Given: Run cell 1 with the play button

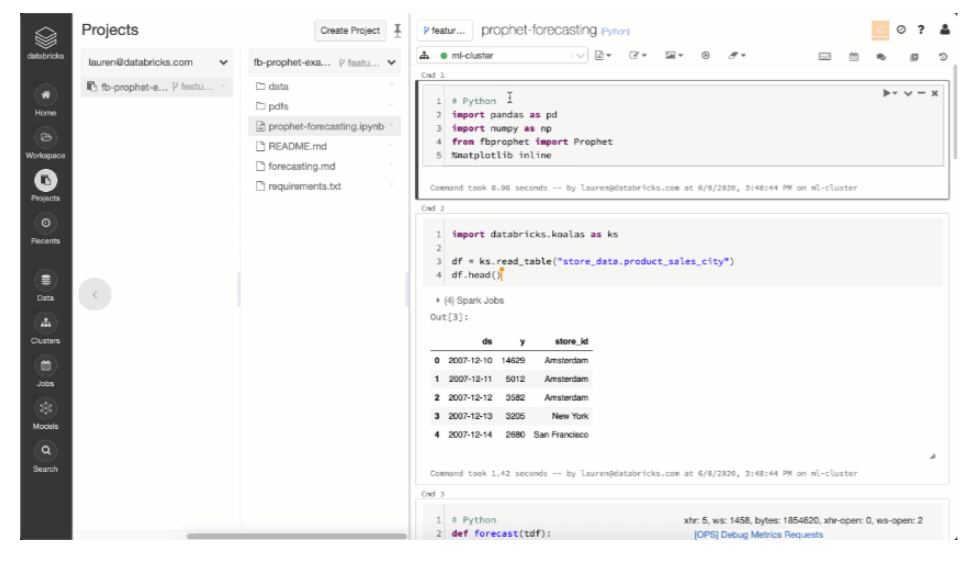Looking at the screenshot, I should tap(889, 93).
